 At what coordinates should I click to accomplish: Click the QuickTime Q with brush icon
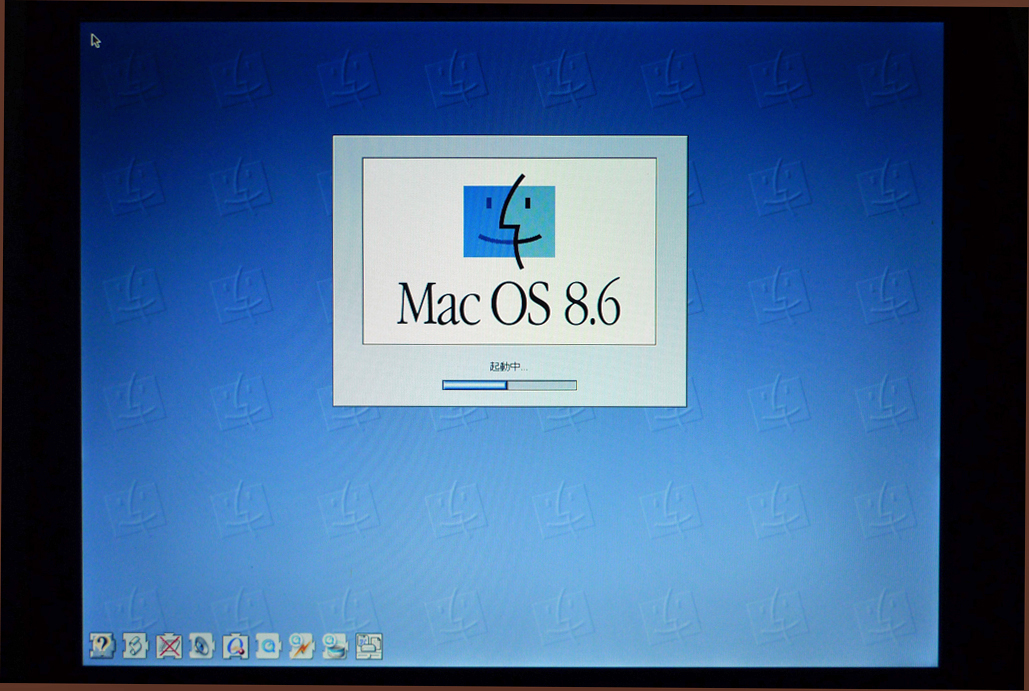pyautogui.click(x=235, y=646)
